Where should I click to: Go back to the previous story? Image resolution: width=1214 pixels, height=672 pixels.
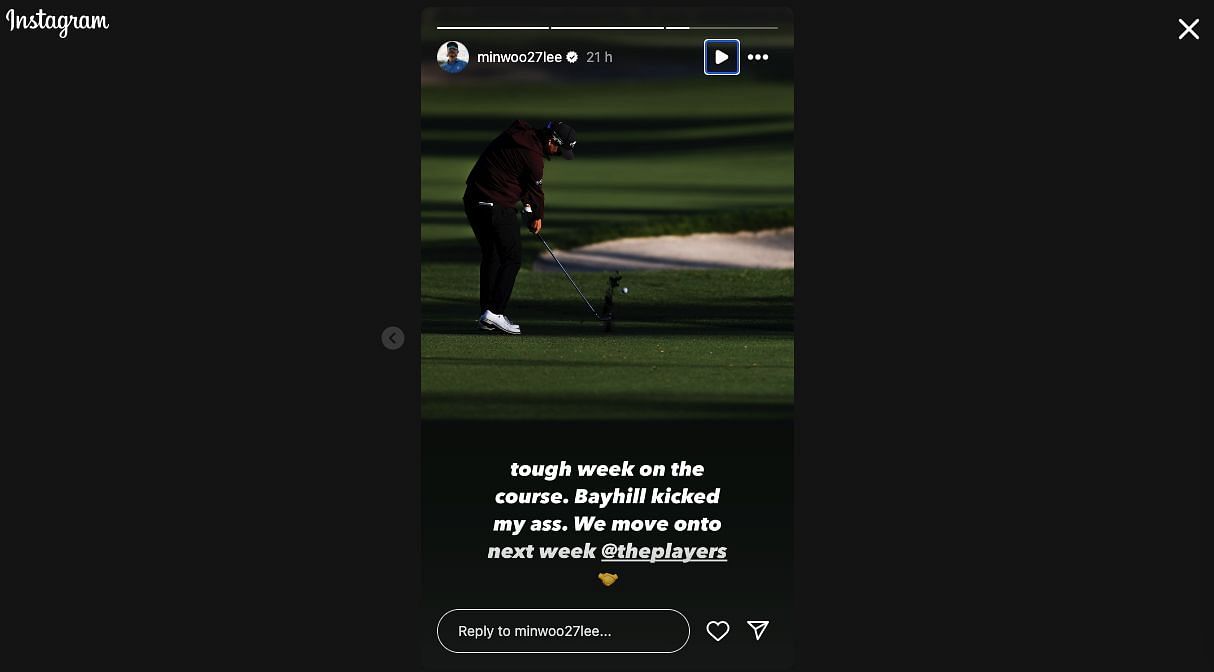coord(393,338)
